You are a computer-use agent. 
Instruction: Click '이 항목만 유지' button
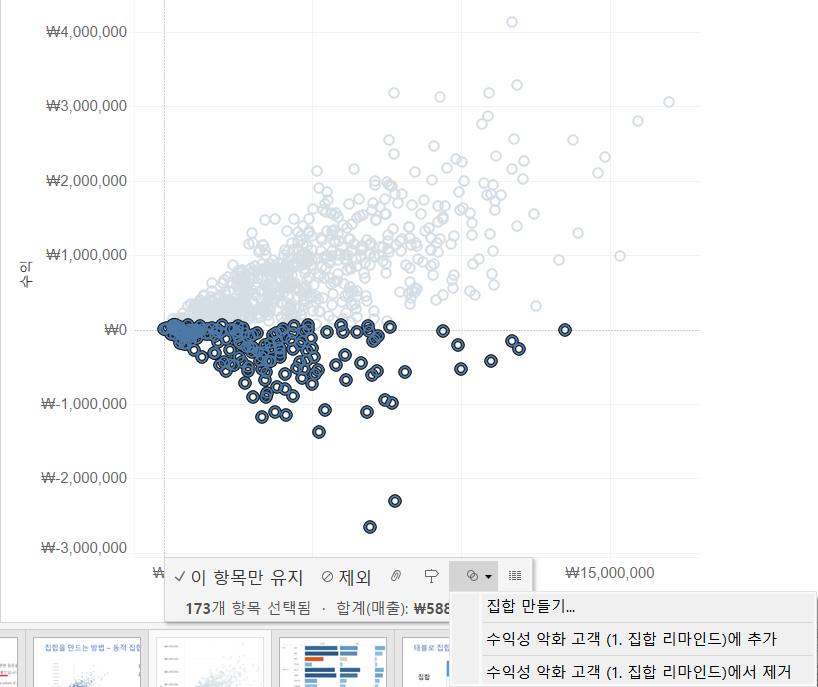click(x=238, y=577)
